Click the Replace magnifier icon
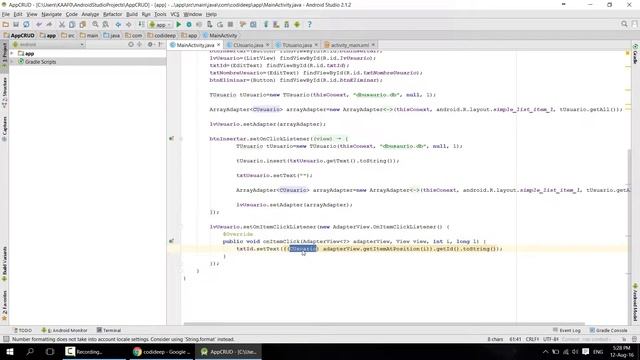 point(105,24)
